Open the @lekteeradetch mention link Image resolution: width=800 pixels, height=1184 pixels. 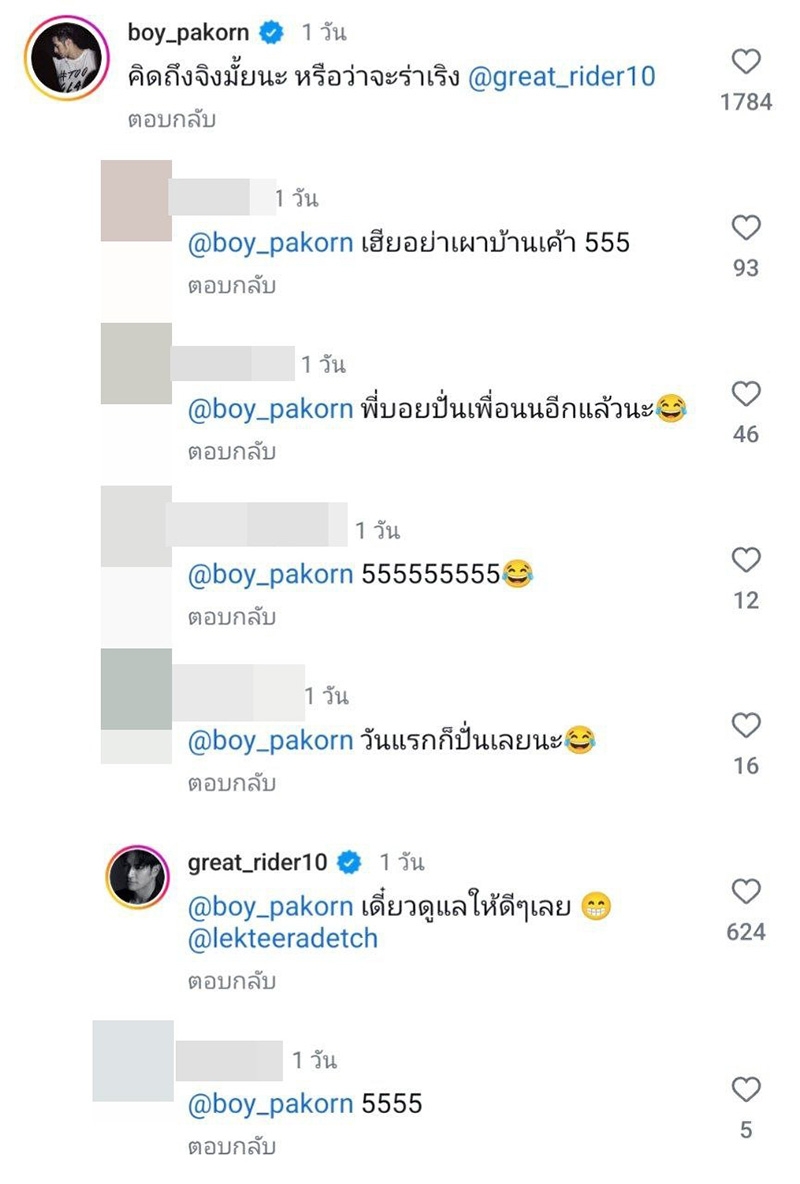coord(283,939)
